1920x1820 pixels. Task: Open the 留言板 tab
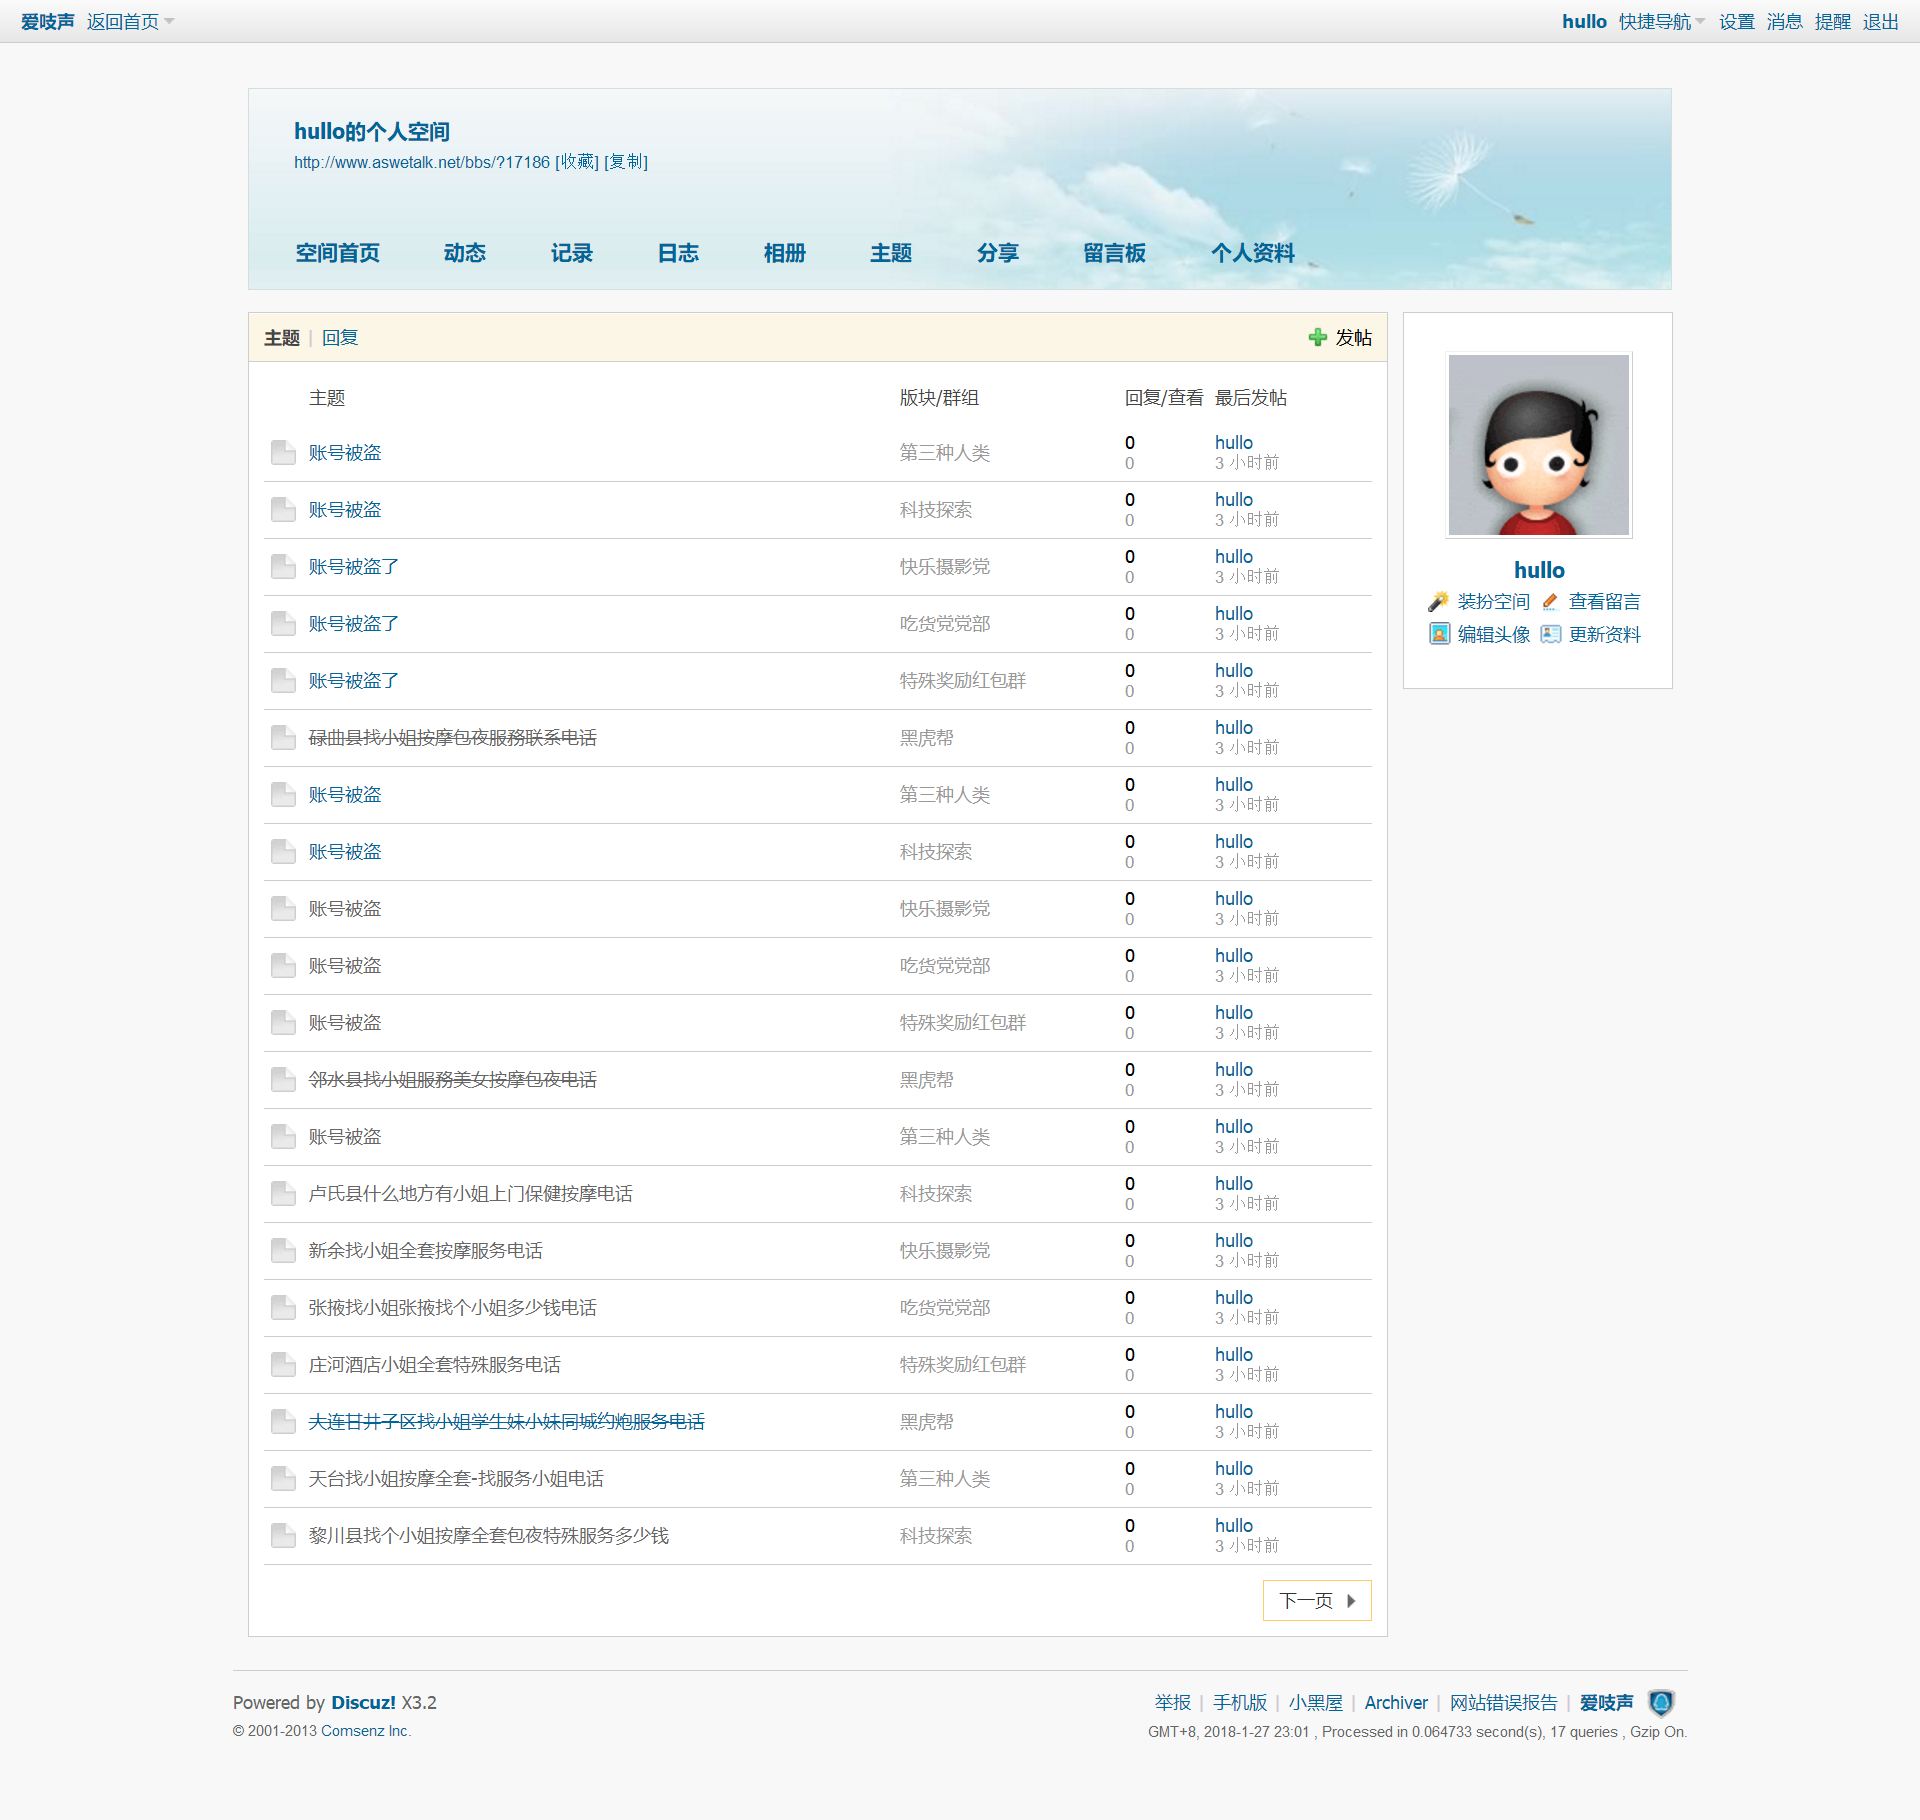[x=1115, y=253]
